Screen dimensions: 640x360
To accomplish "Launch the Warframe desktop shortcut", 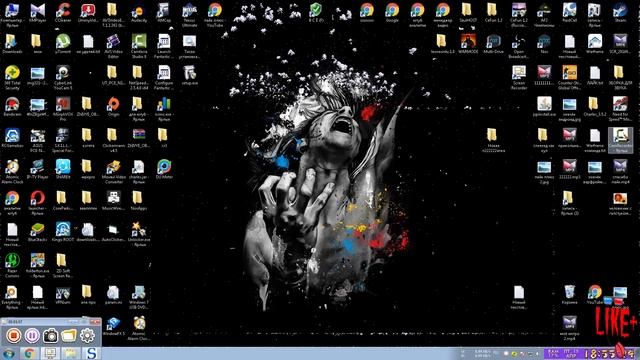I will click(x=595, y=44).
